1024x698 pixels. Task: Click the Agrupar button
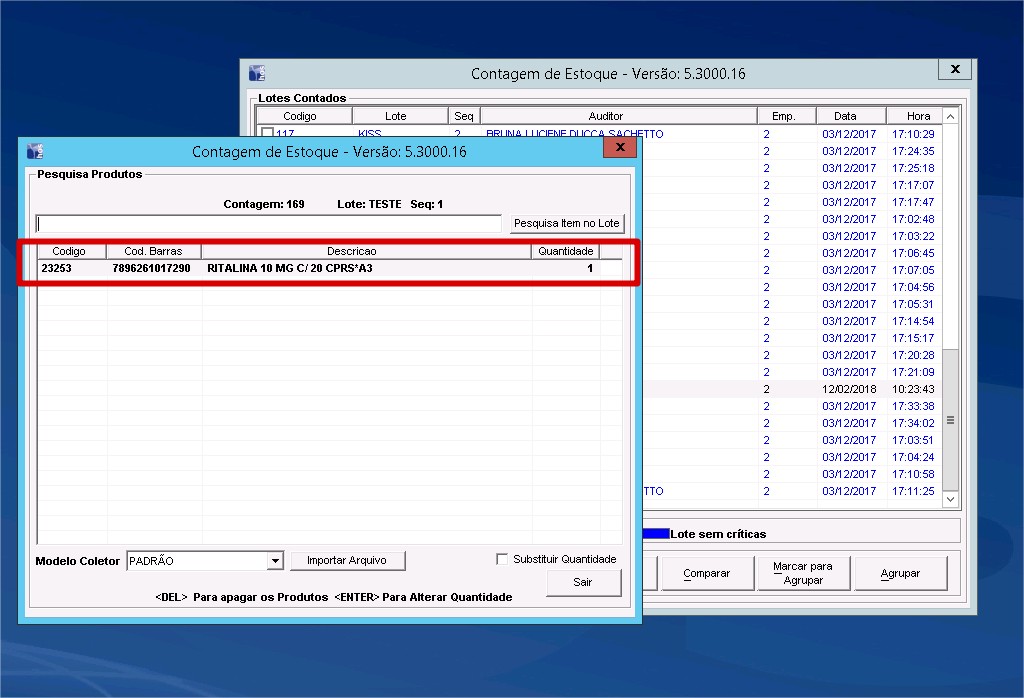pos(900,574)
